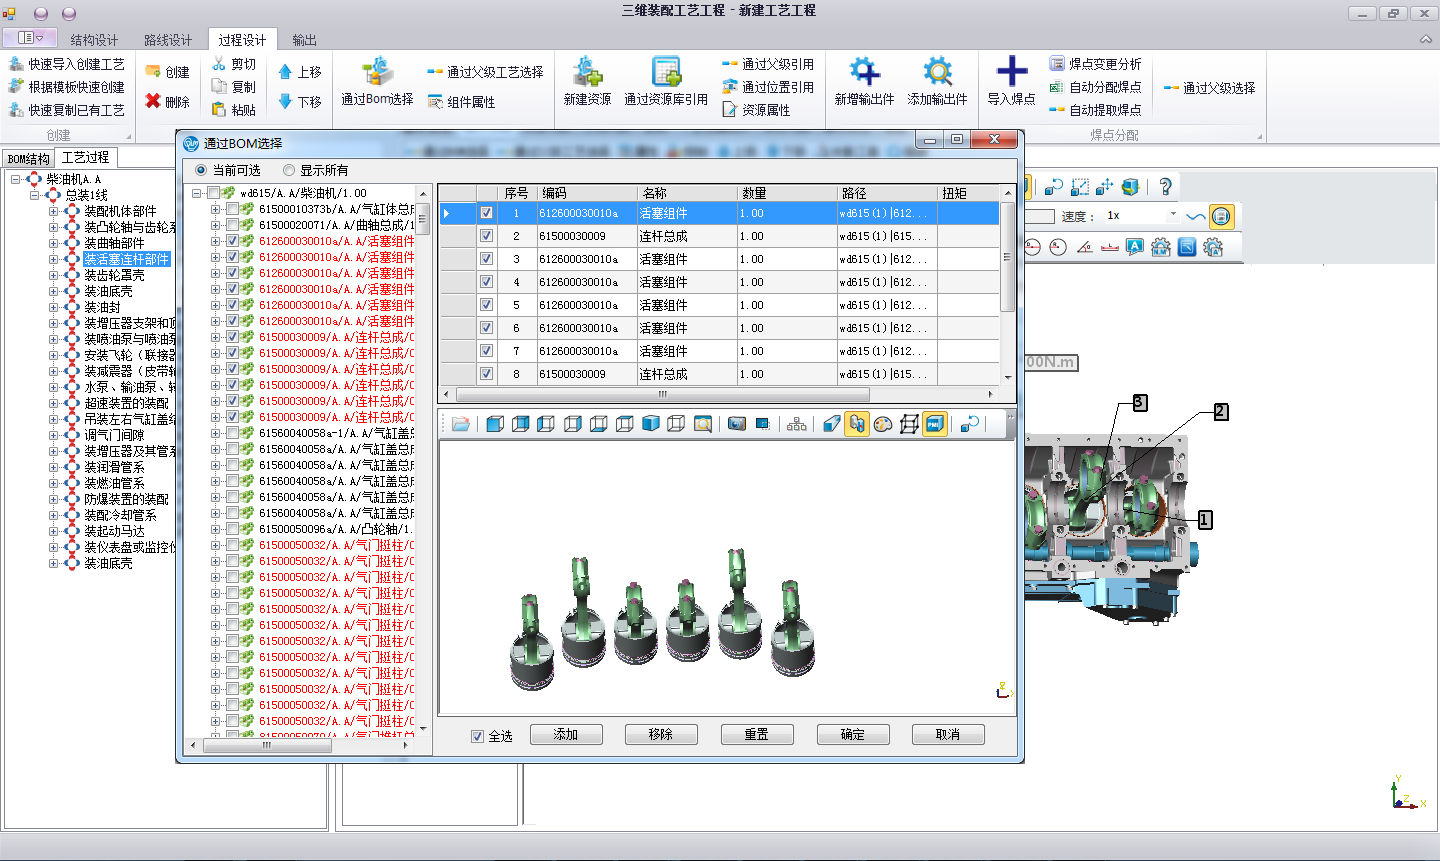Click the 重置 button
The image size is (1442, 861).
(757, 735)
